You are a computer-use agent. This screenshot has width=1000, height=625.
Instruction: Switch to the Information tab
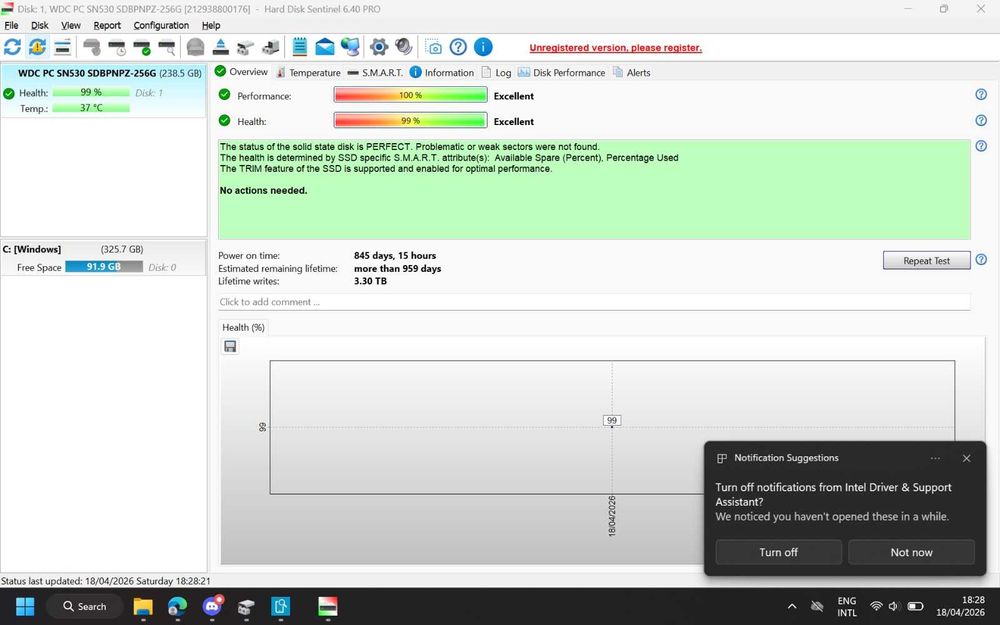tap(442, 73)
